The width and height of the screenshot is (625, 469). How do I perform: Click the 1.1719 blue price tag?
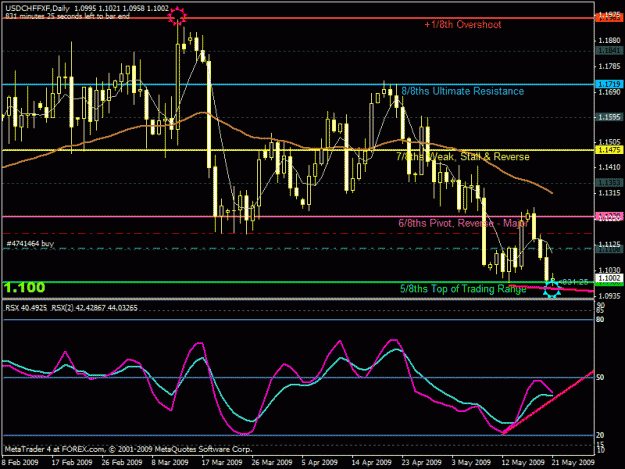point(609,84)
